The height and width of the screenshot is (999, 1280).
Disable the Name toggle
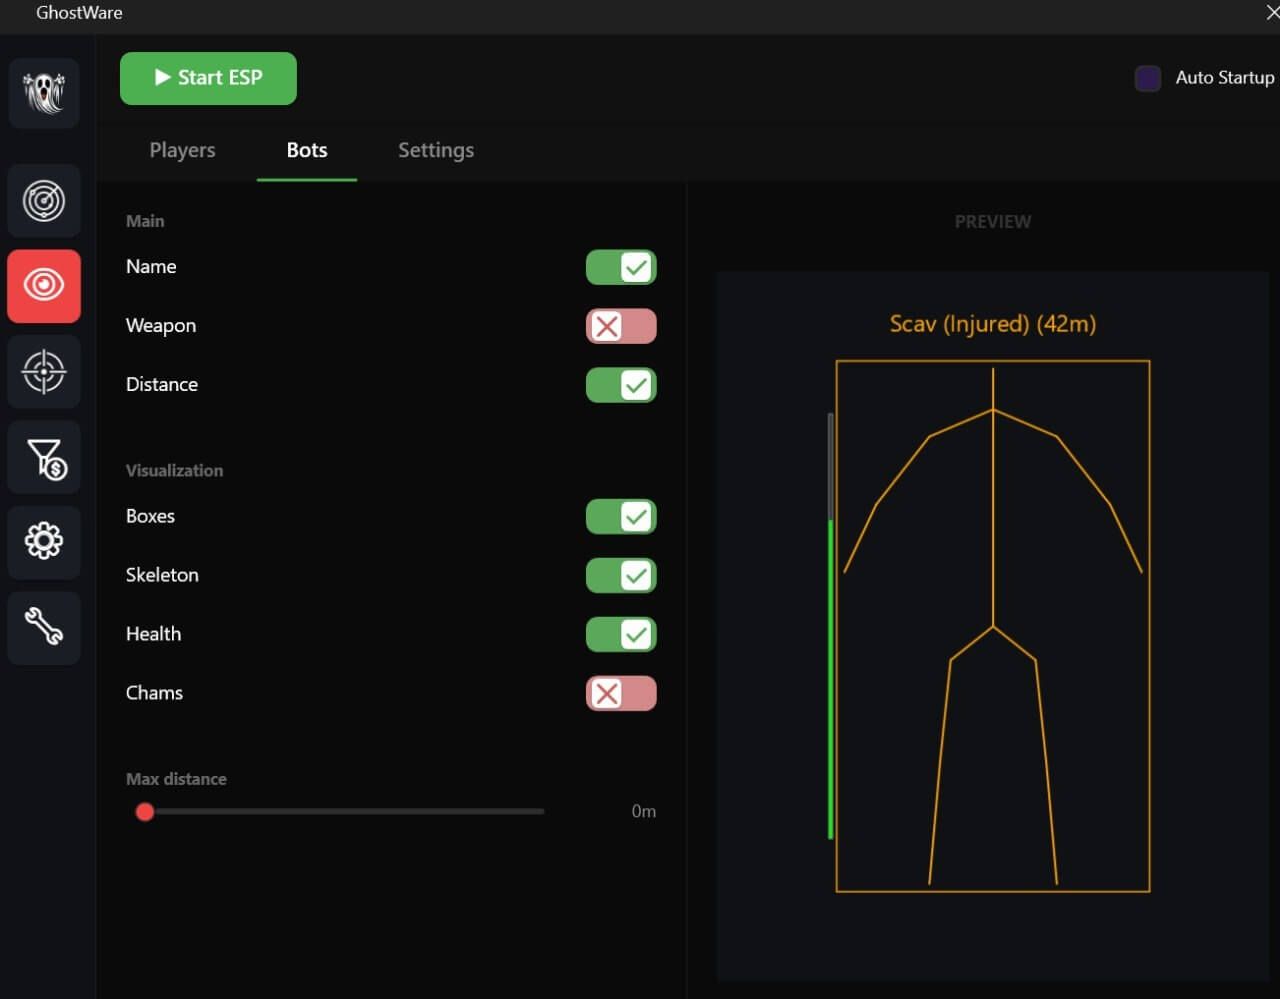coord(621,267)
